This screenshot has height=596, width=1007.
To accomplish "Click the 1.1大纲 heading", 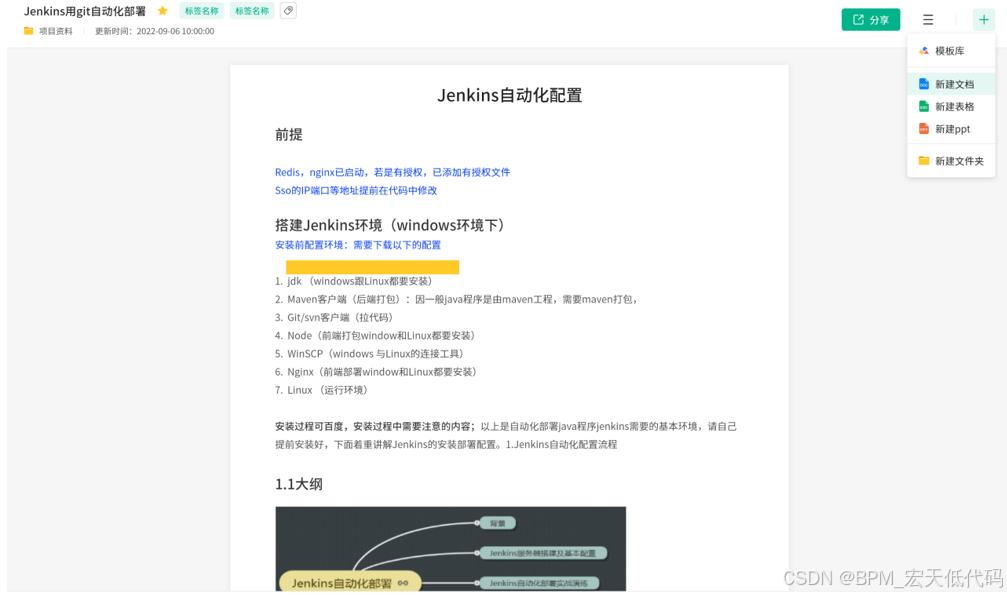I will tap(299, 484).
